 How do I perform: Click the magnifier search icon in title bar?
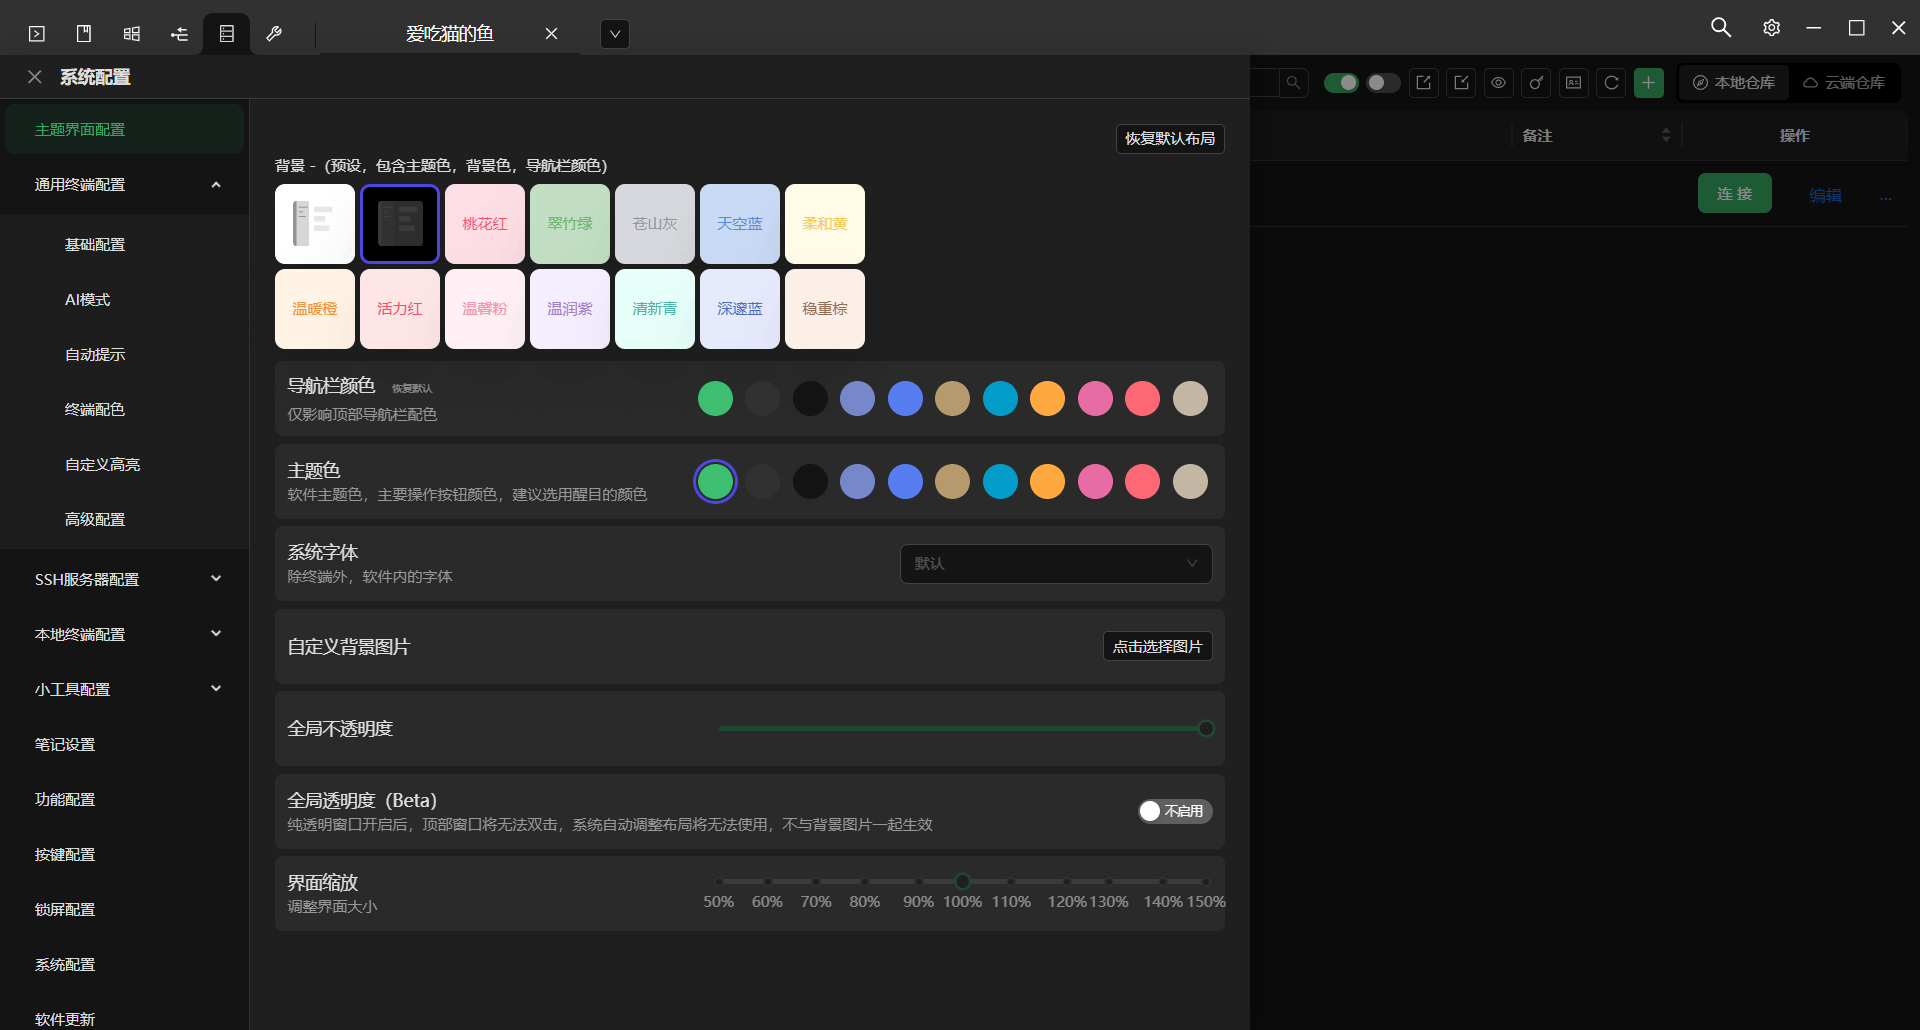1720,28
